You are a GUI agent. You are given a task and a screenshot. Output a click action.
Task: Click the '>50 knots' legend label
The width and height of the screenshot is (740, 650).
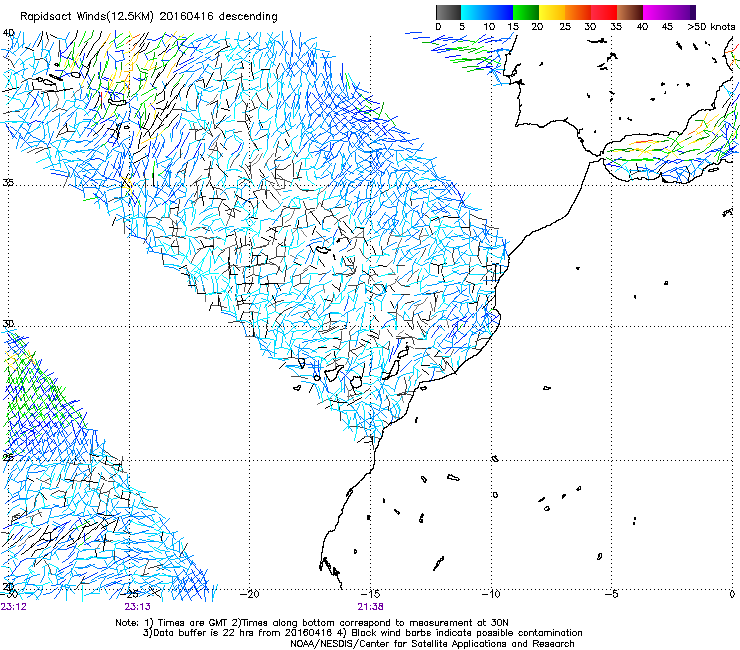tap(711, 26)
